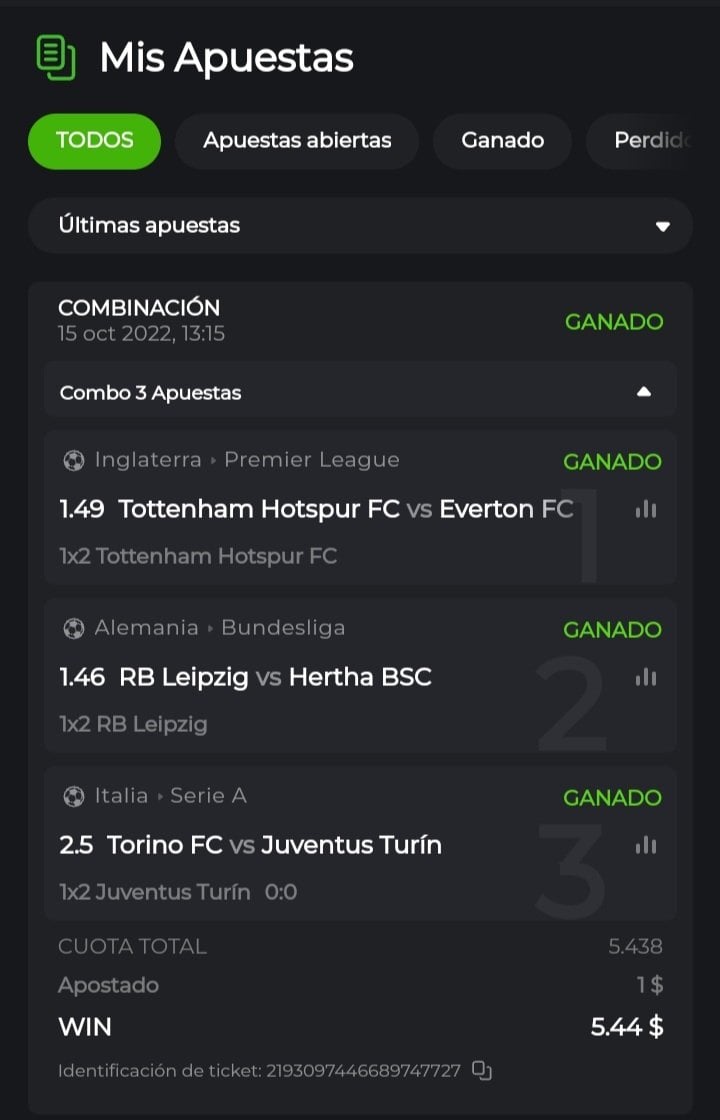The image size is (720, 1120).
Task: Click the Mis Apuestas betting slip icon
Action: 56,58
